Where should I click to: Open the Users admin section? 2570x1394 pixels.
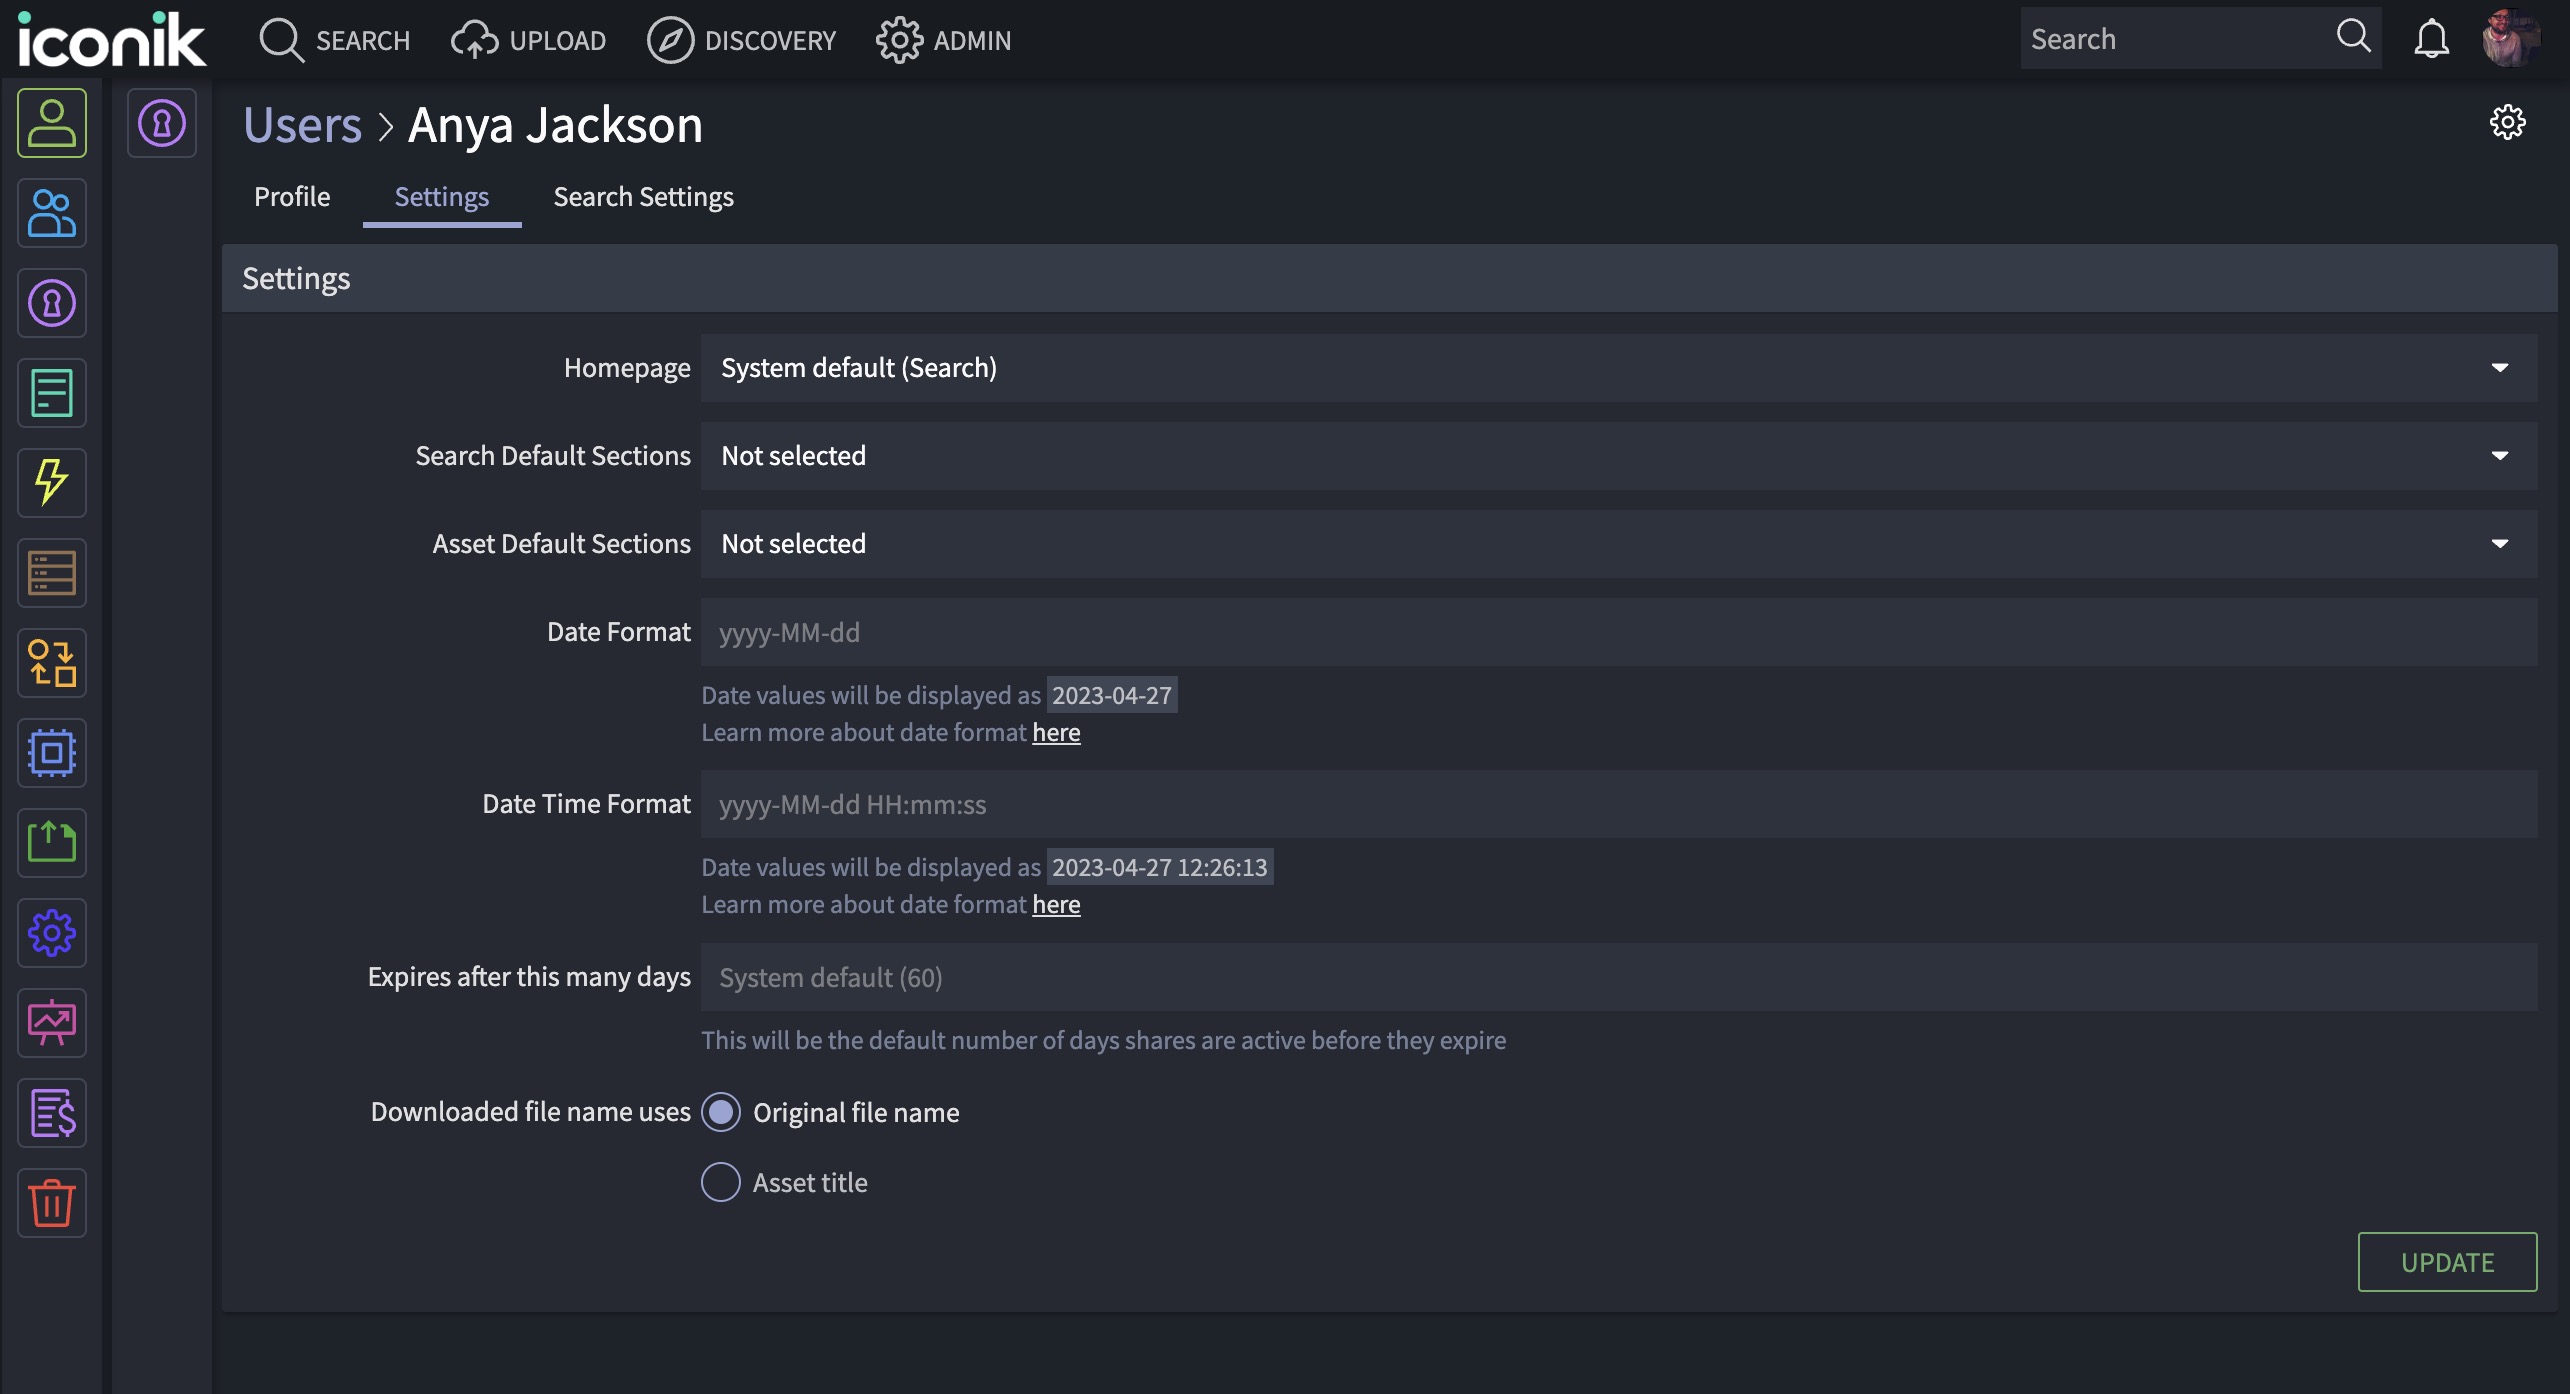pyautogui.click(x=51, y=122)
